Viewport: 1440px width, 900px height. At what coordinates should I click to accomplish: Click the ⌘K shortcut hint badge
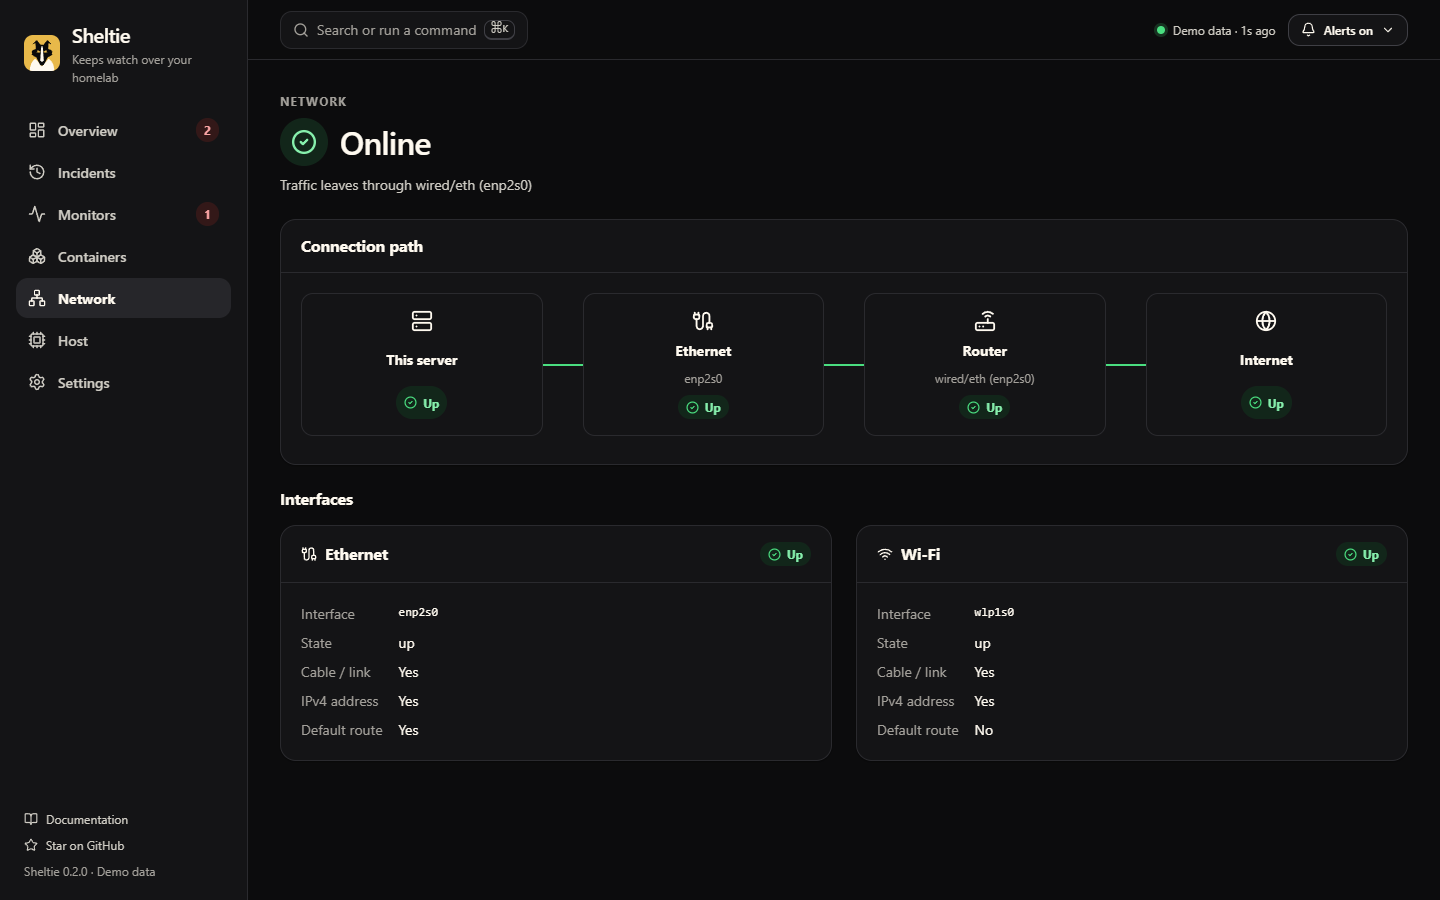[x=499, y=29]
